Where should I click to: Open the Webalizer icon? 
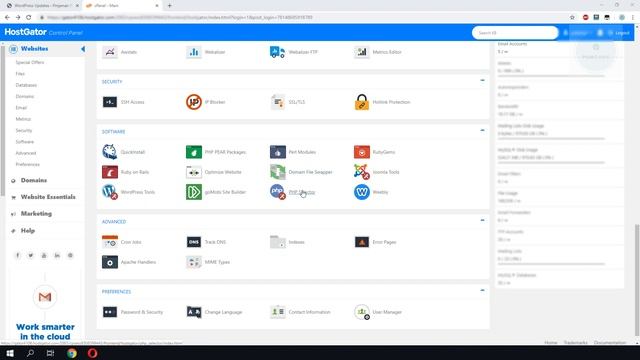(194, 52)
